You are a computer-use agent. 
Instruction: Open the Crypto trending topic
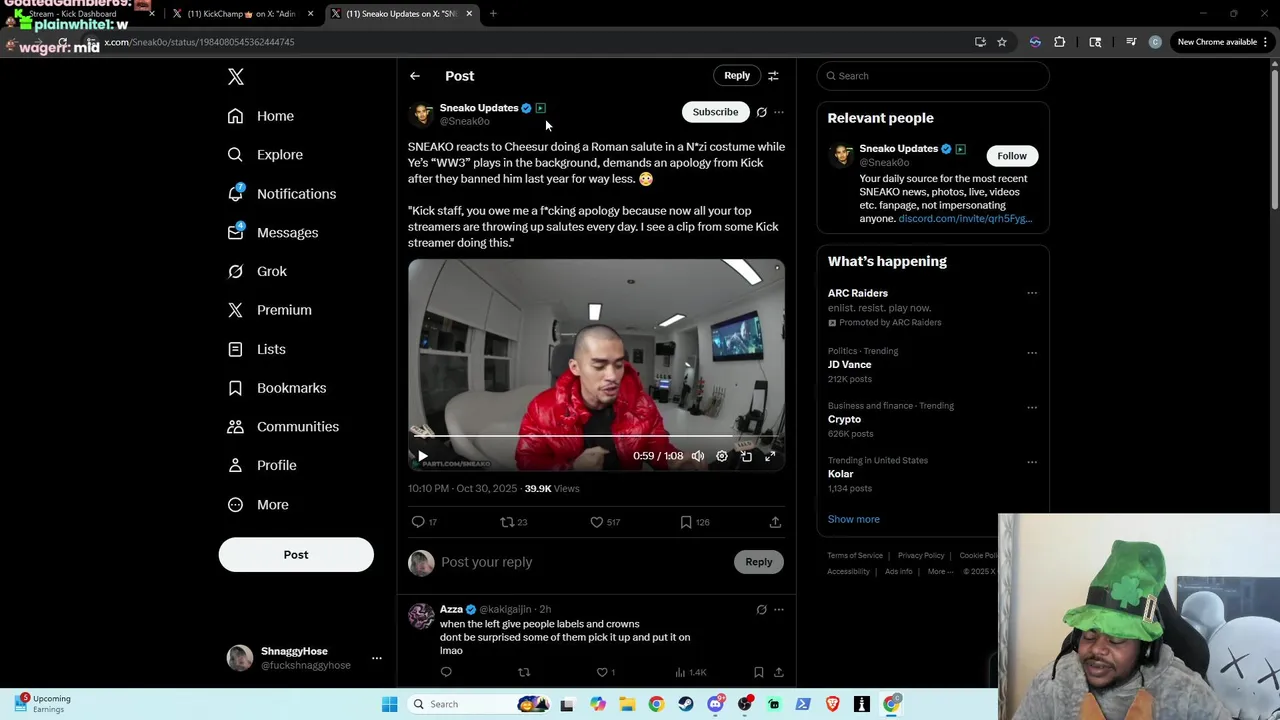tap(844, 420)
